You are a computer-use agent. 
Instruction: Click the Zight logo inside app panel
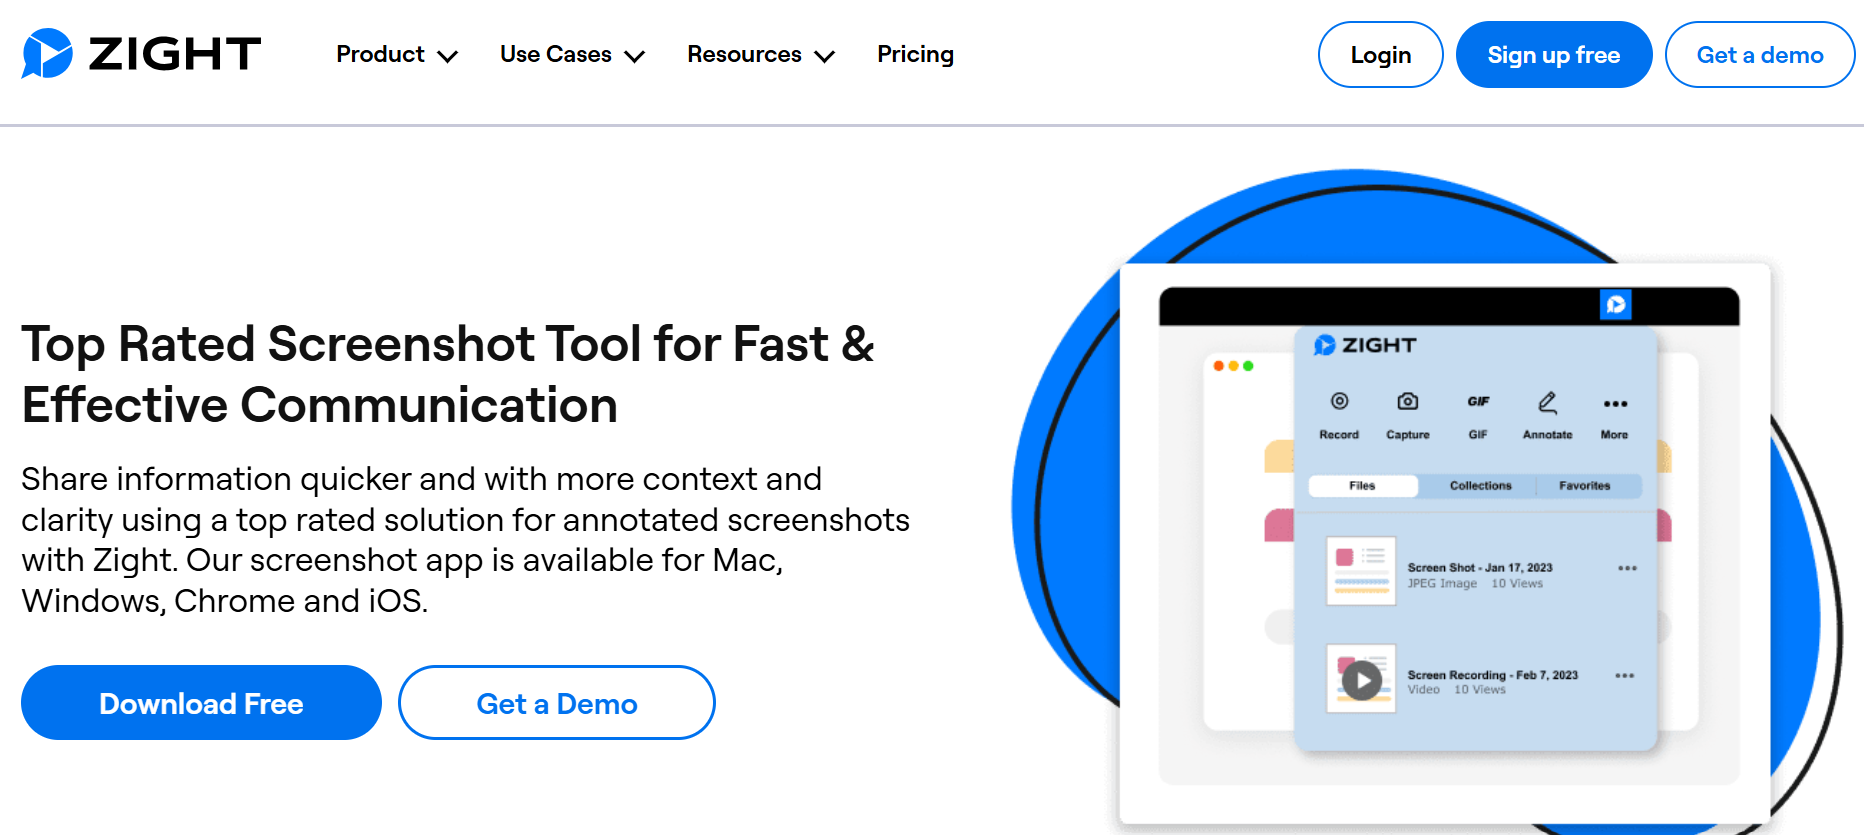pos(1365,345)
